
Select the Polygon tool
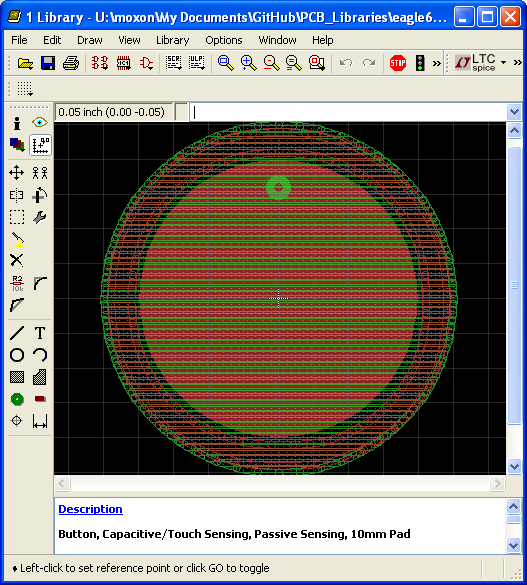pyautogui.click(x=40, y=377)
